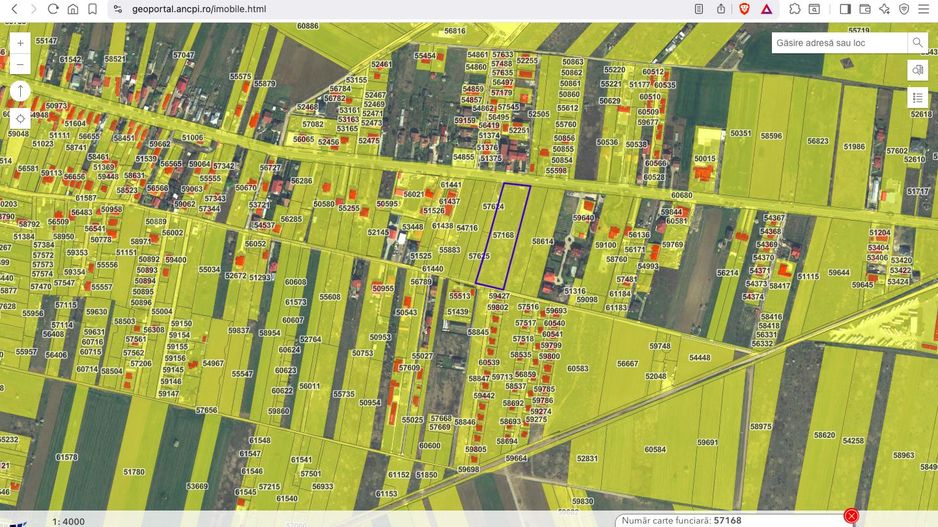Zoom in on the map
This screenshot has height=527, width=938.
20,43
